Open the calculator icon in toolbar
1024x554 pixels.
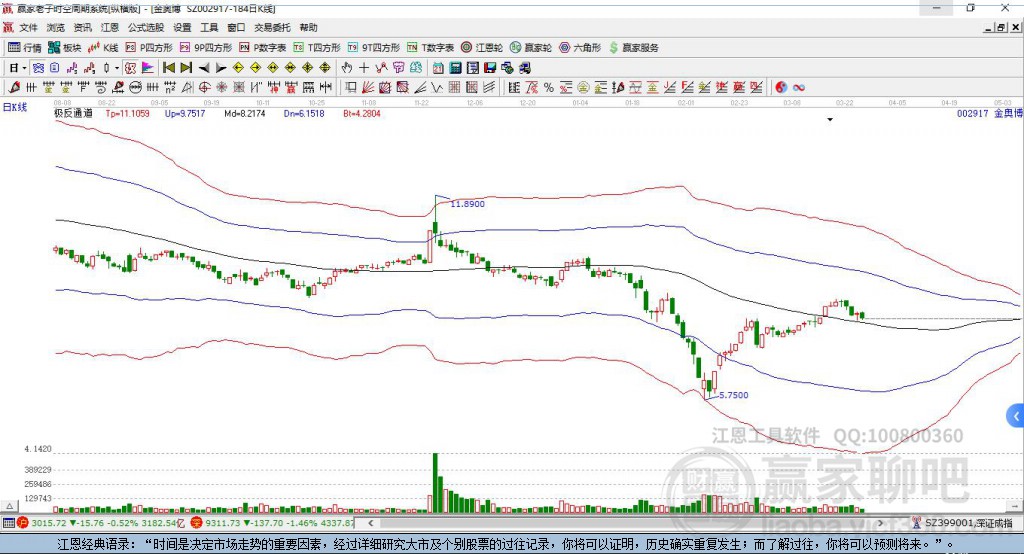(x=455, y=68)
